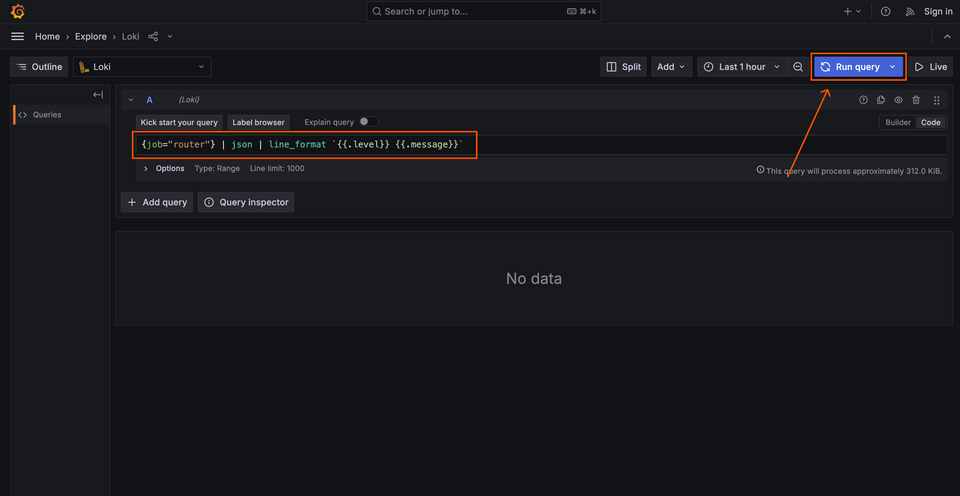Viewport: 960px width, 496px height.
Task: Click the Grafana logo icon
Action: coord(18,12)
